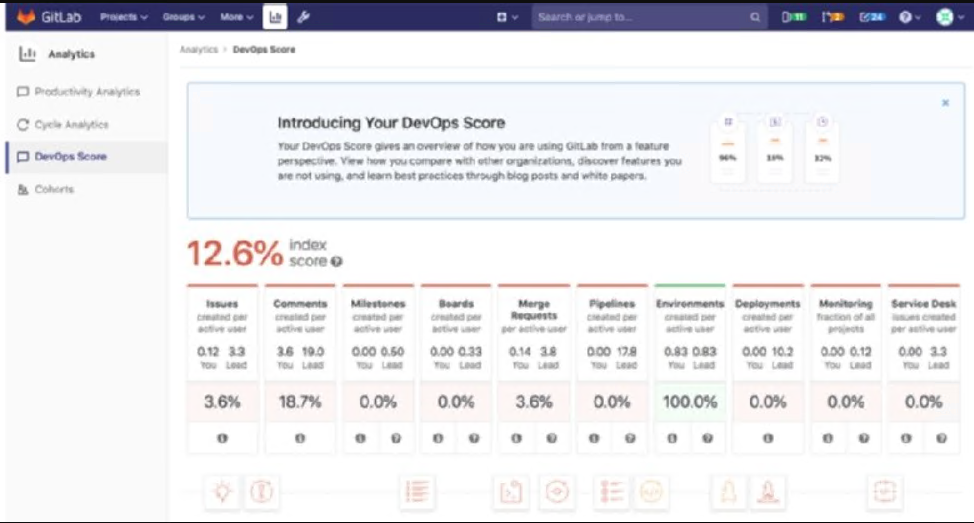Click the lightbulb stage icon
This screenshot has height=523, width=974.
pyautogui.click(x=222, y=492)
